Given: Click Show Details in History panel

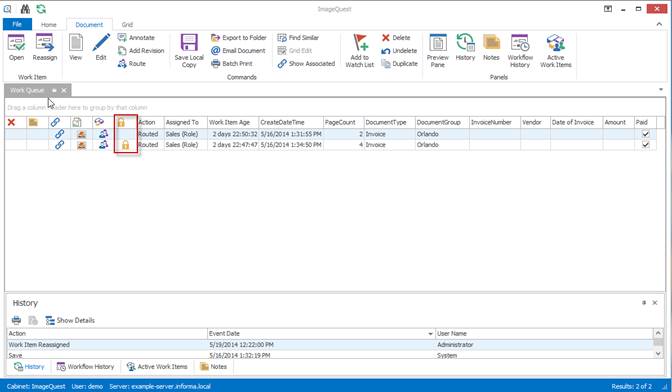Looking at the screenshot, I should pos(70,320).
